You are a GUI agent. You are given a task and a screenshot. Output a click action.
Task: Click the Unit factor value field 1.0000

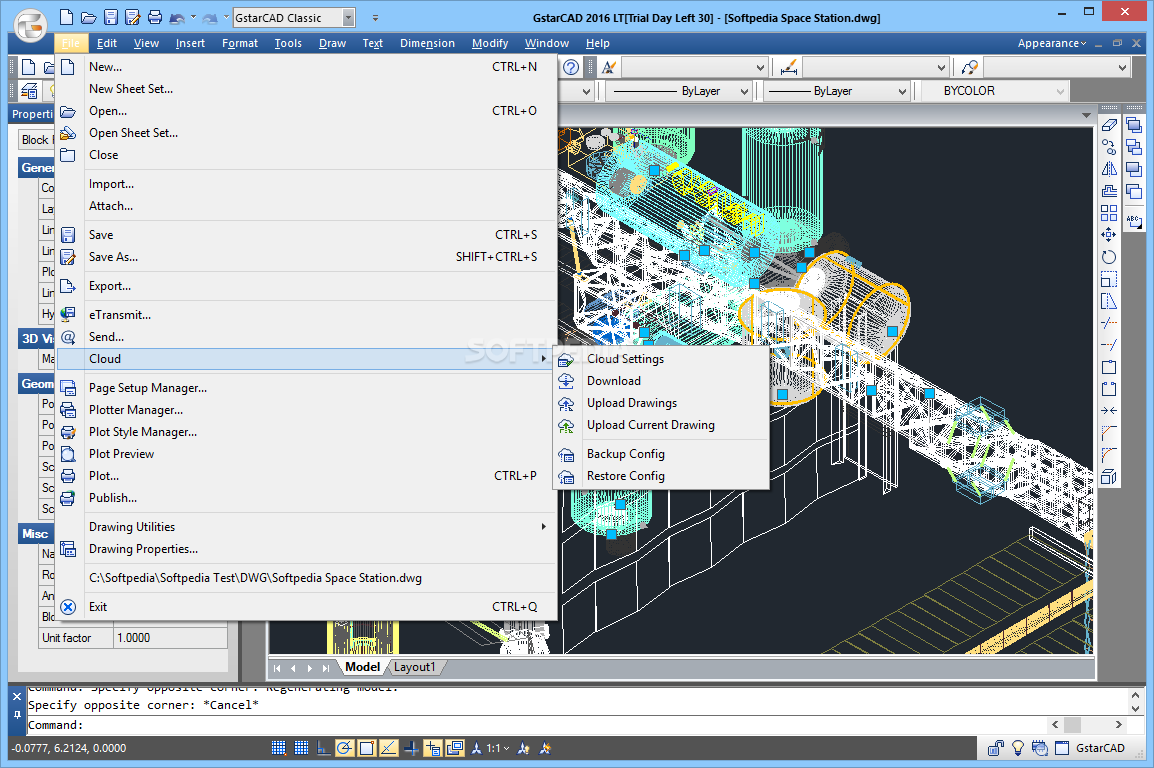[x=170, y=638]
